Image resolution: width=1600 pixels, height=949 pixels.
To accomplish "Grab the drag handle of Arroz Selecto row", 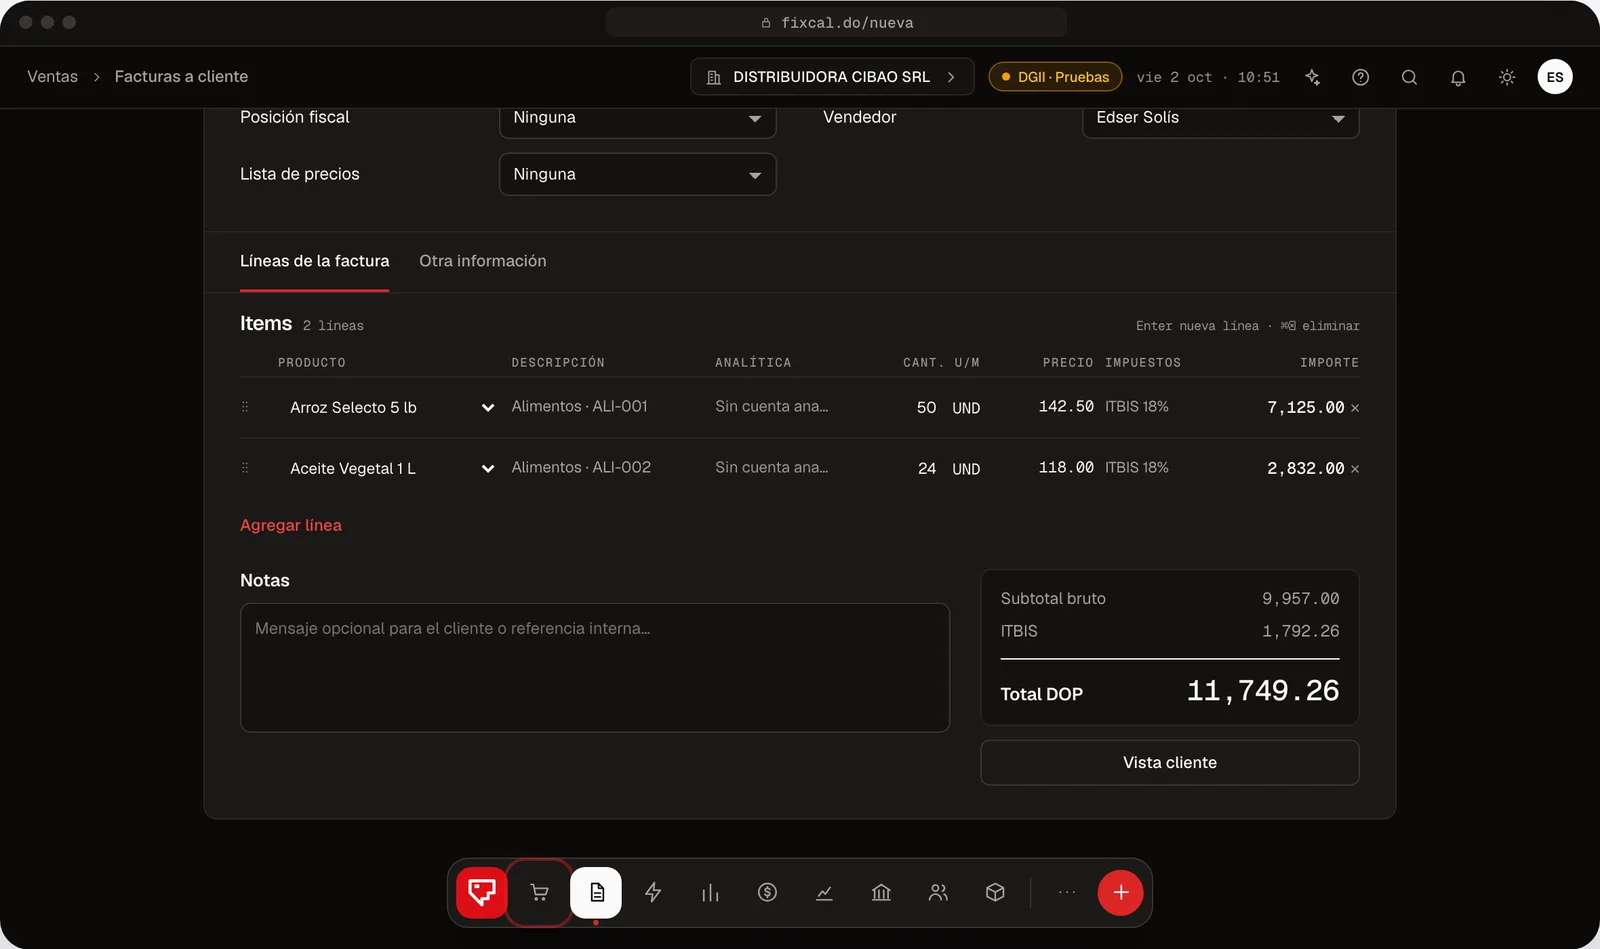I will [x=245, y=407].
